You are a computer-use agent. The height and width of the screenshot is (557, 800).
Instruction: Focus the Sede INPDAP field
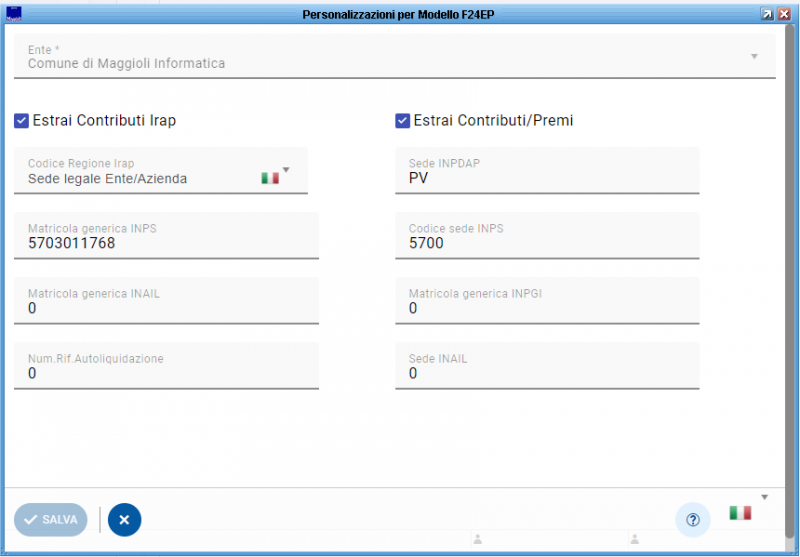coord(547,177)
